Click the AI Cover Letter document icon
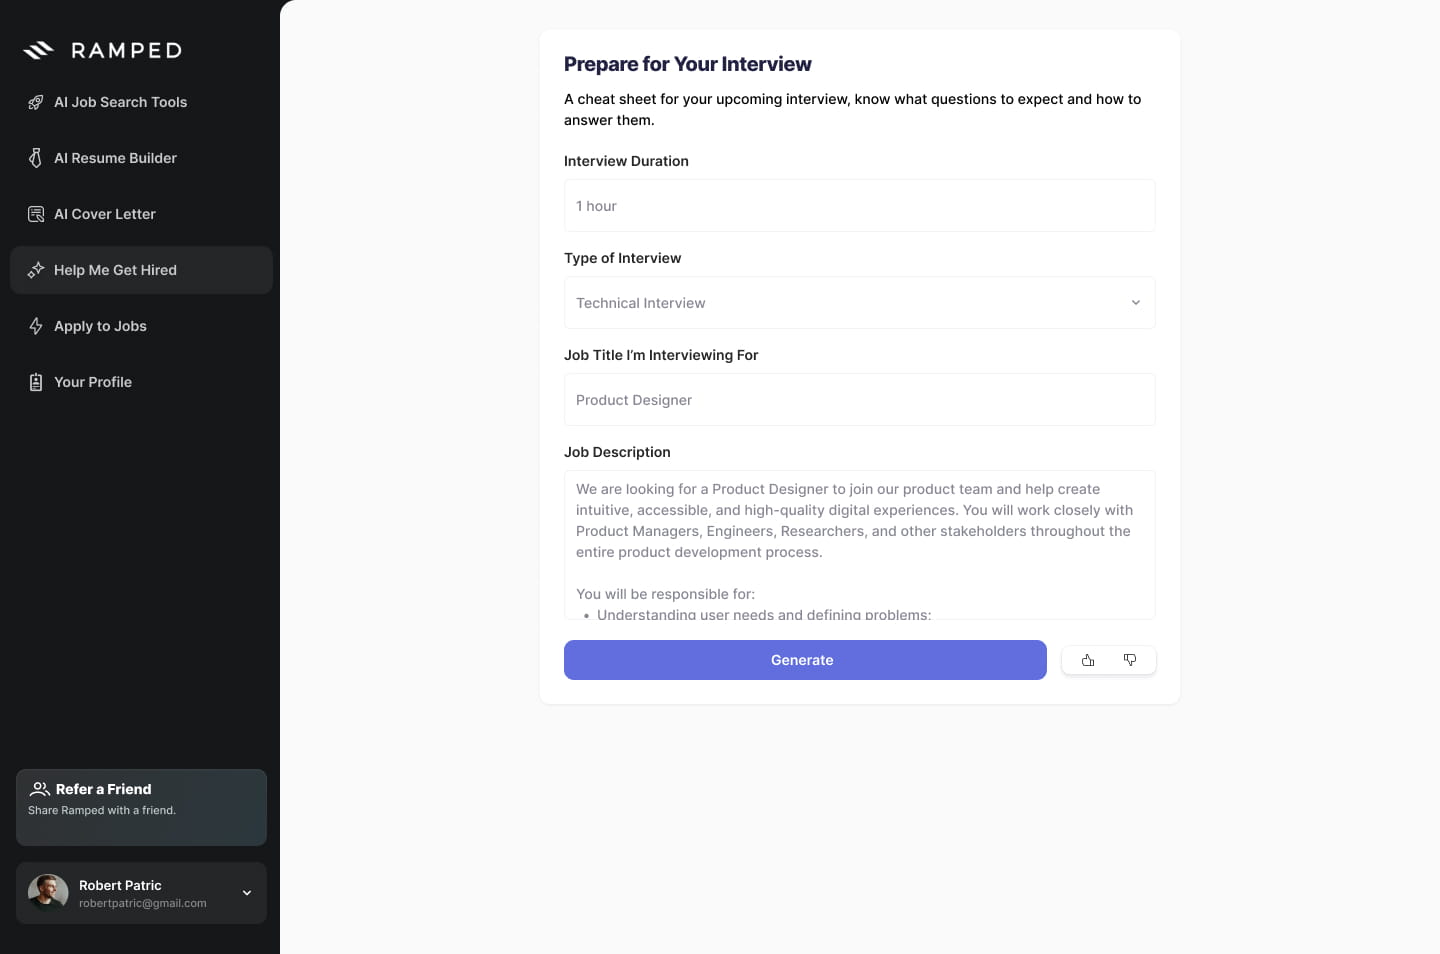Viewport: 1440px width, 954px height. [36, 214]
